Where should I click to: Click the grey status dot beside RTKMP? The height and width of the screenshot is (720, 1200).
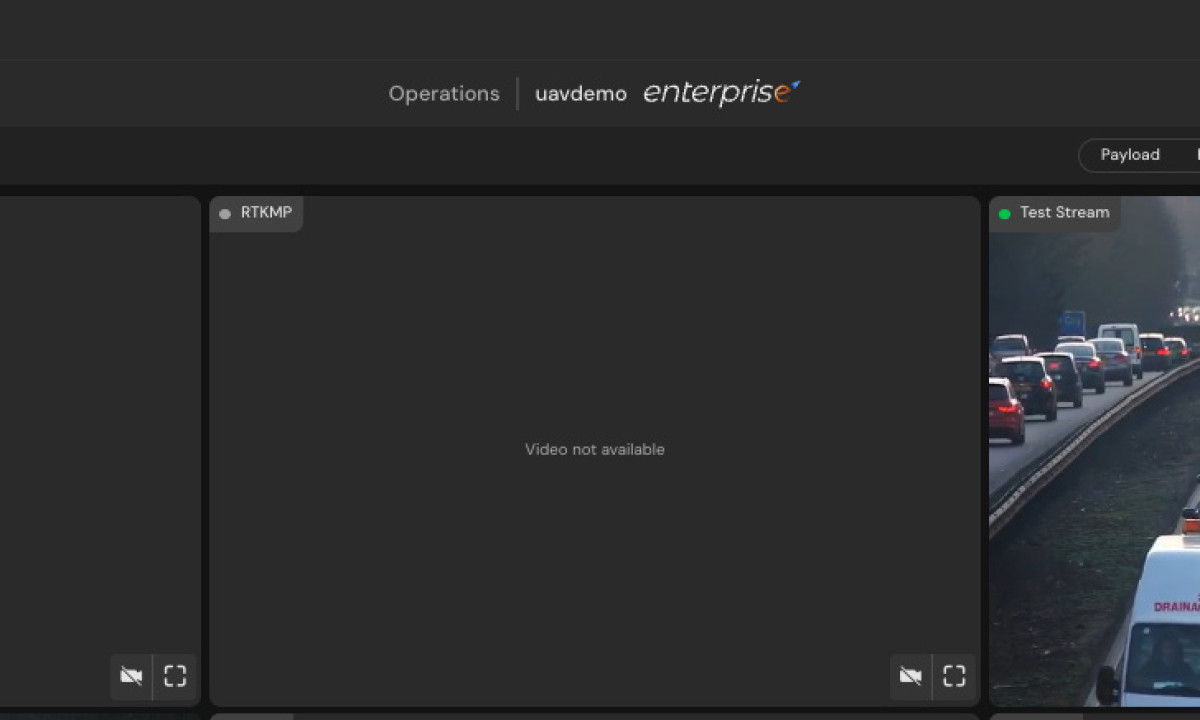(225, 213)
